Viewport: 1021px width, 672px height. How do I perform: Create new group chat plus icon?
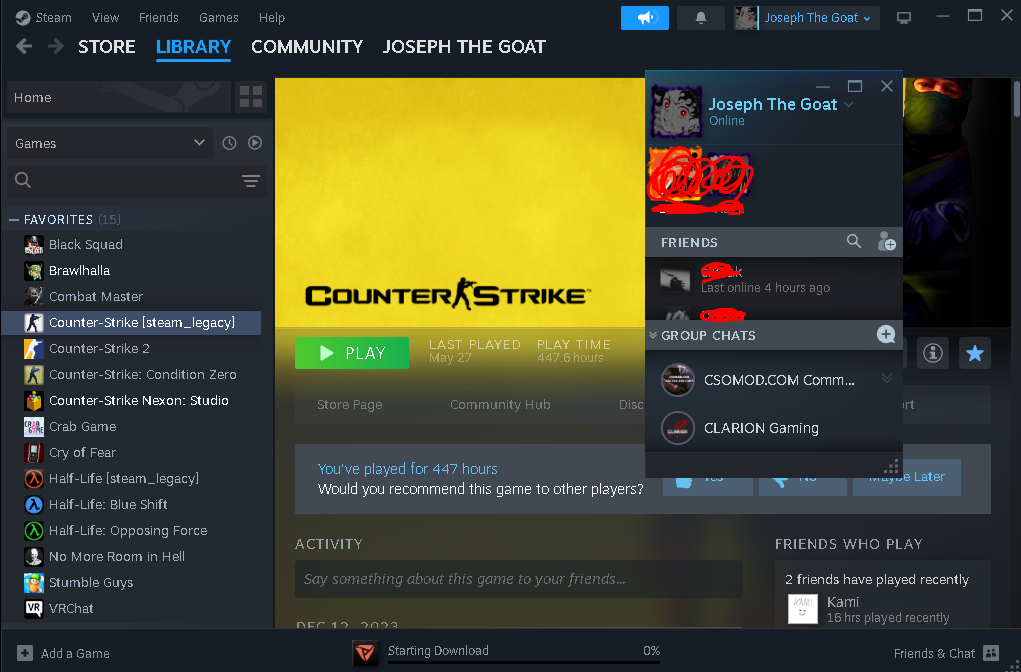click(886, 335)
